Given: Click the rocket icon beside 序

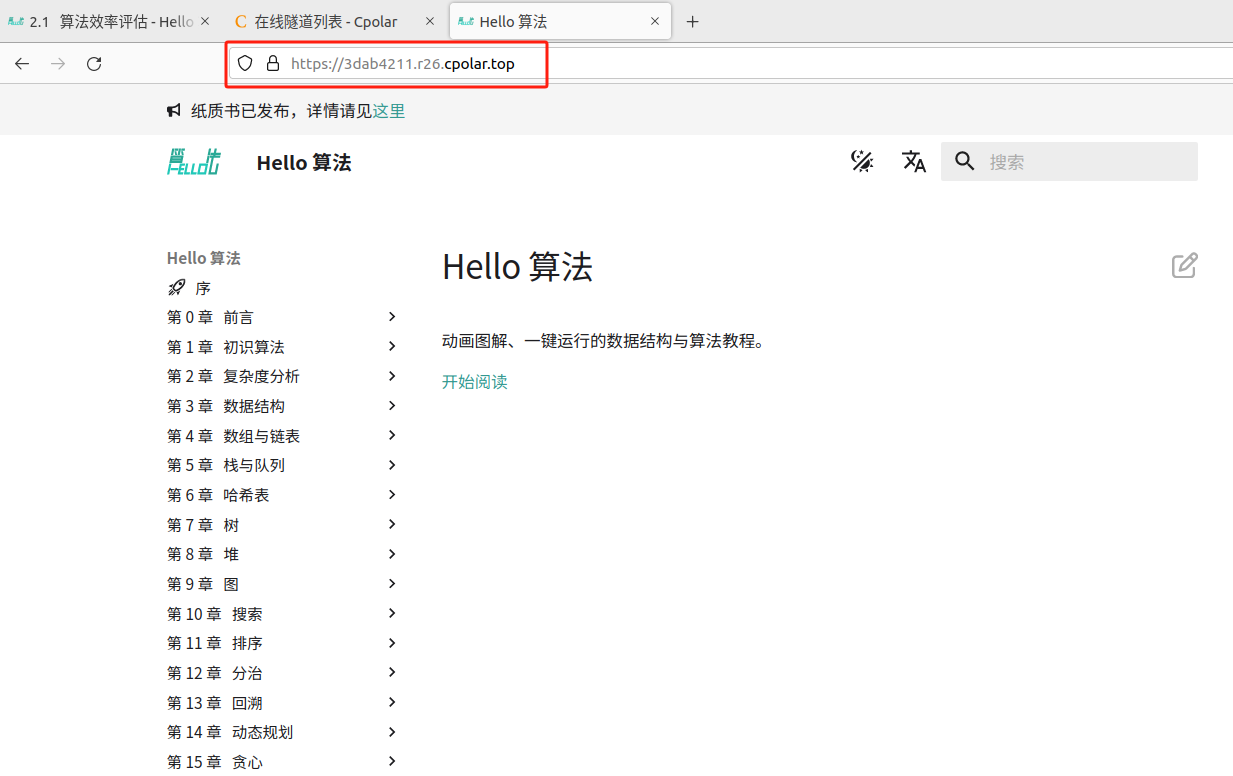Looking at the screenshot, I should point(177,288).
